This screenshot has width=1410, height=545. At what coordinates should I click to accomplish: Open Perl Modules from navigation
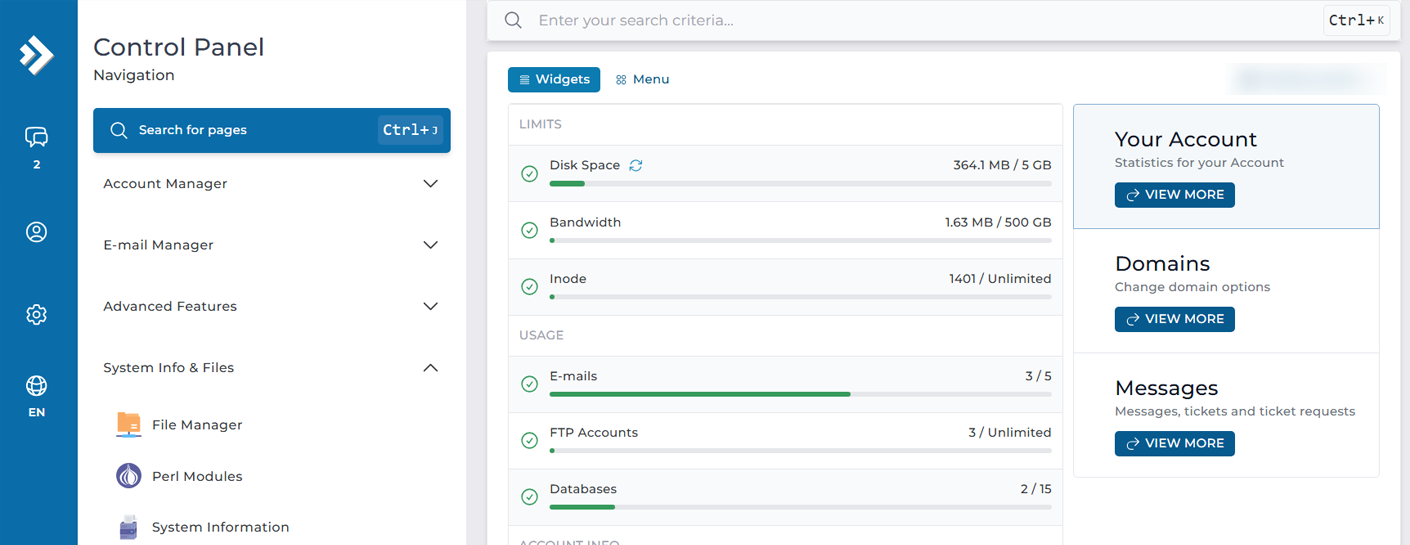(x=197, y=476)
